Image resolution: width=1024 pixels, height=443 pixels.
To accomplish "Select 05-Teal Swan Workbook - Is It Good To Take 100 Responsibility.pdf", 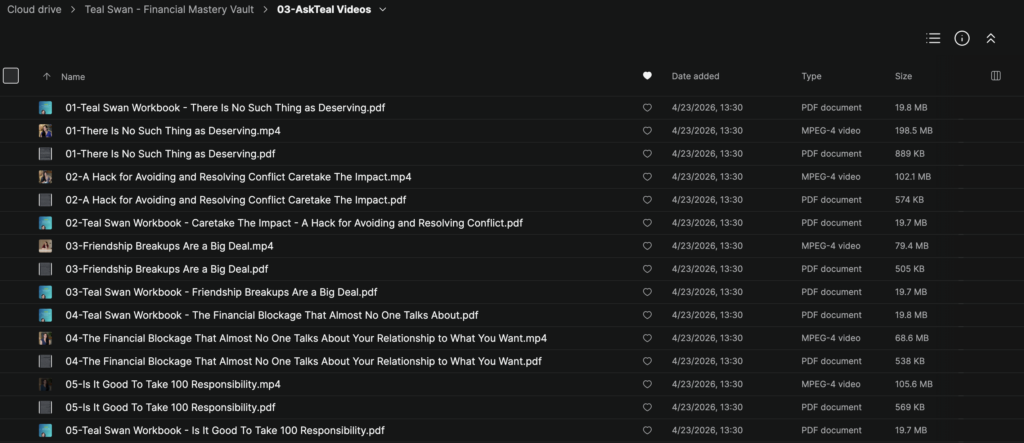I will coord(225,431).
